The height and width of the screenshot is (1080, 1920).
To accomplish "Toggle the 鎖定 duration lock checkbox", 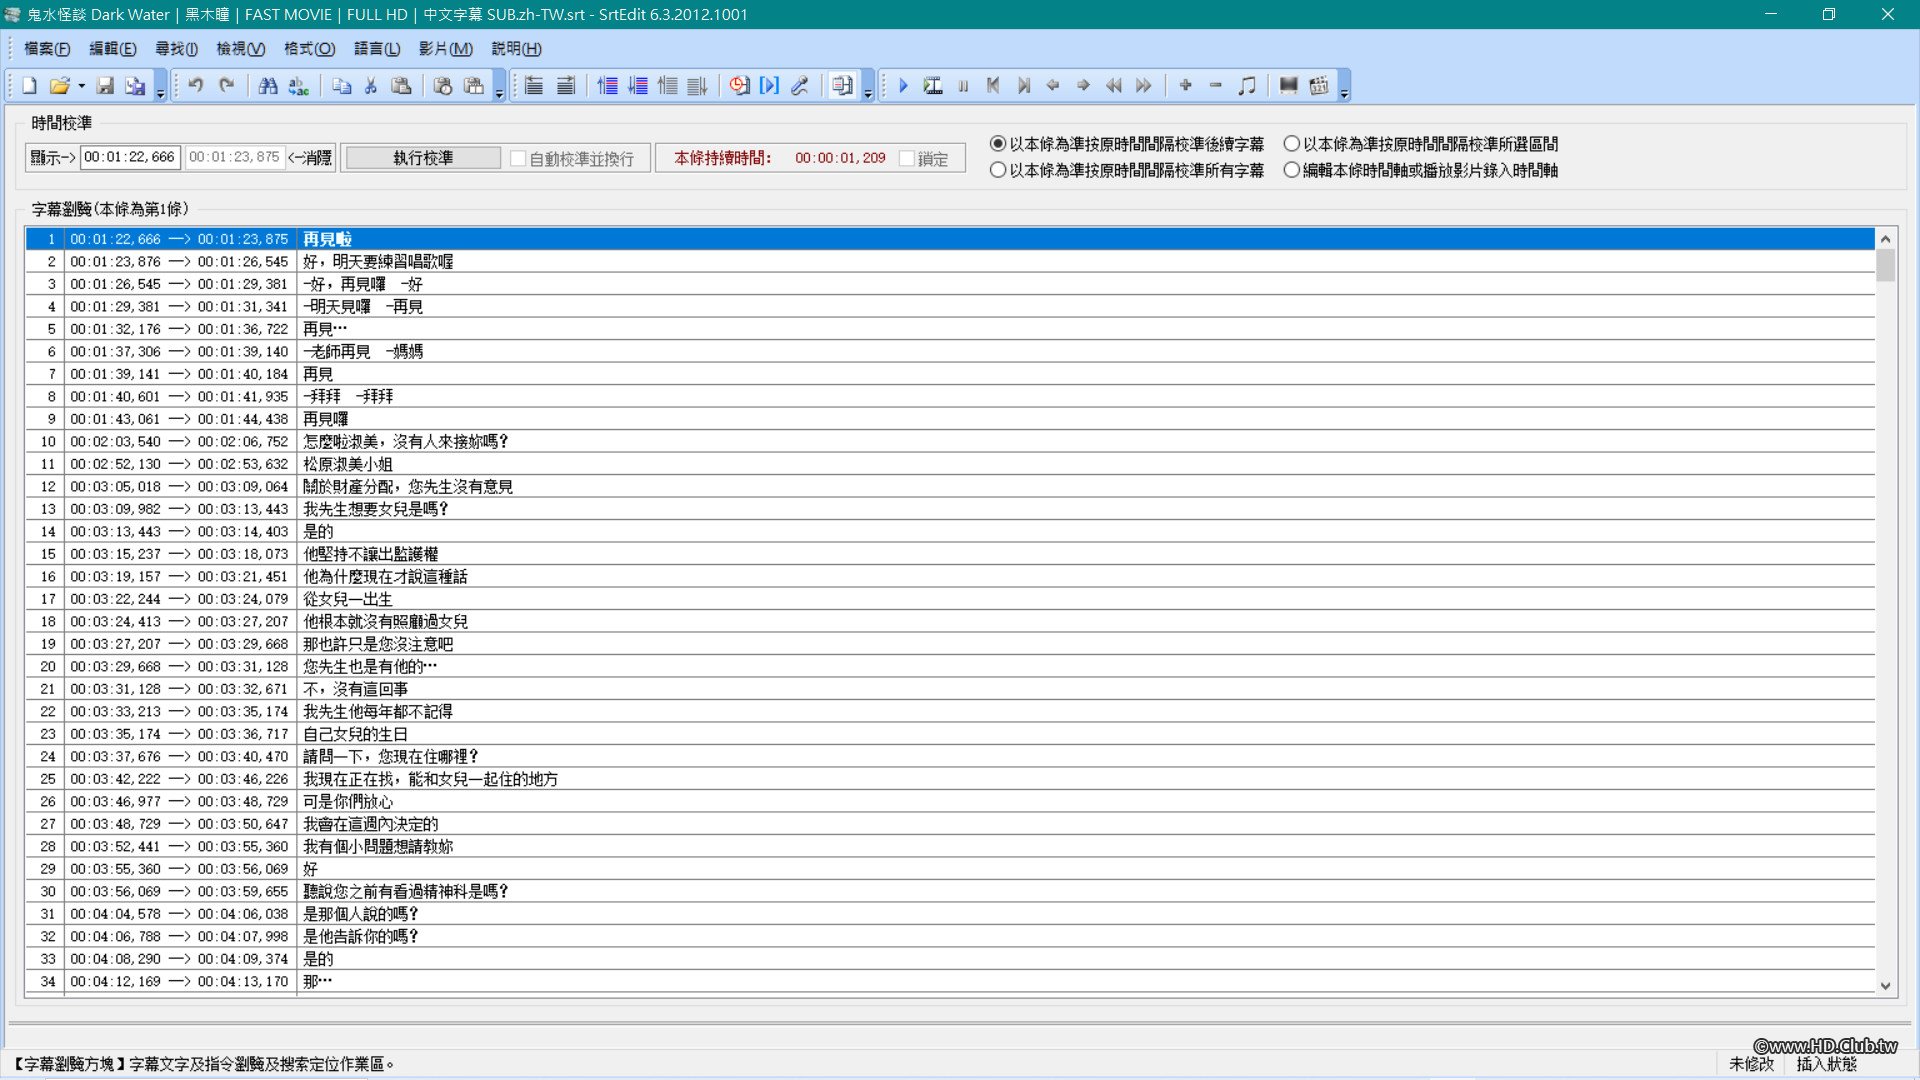I will (907, 159).
